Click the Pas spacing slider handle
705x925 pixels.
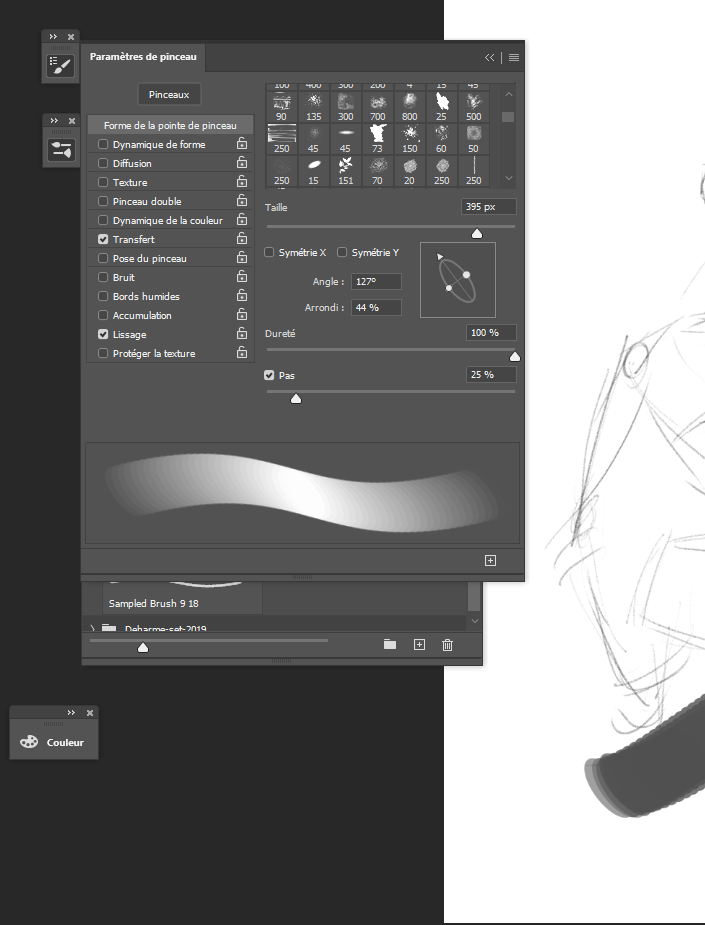tap(296, 399)
